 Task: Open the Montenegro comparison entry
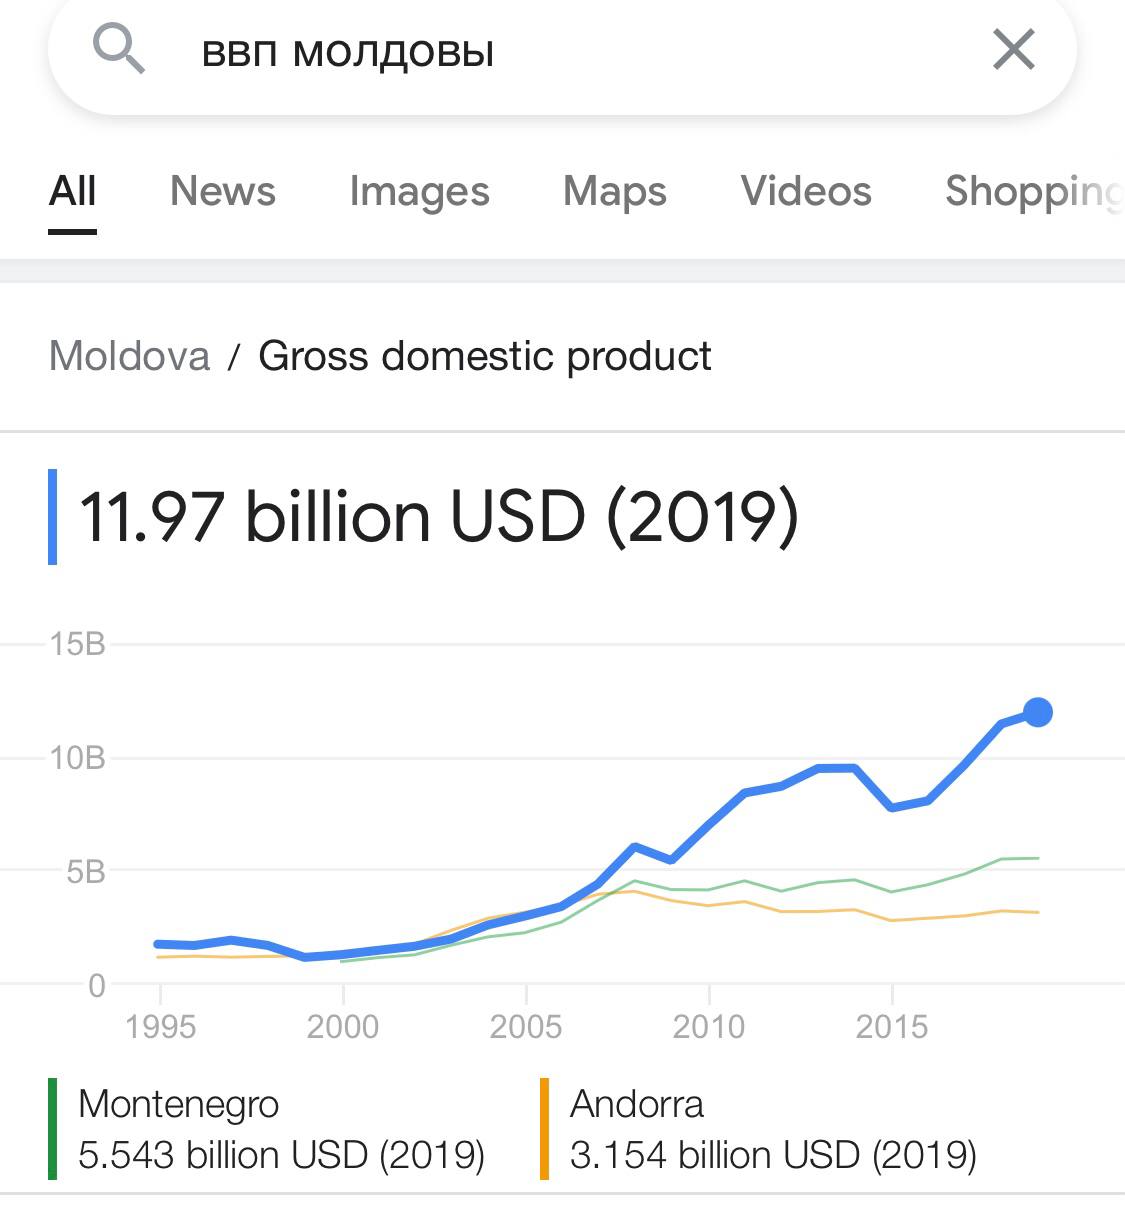[281, 1130]
